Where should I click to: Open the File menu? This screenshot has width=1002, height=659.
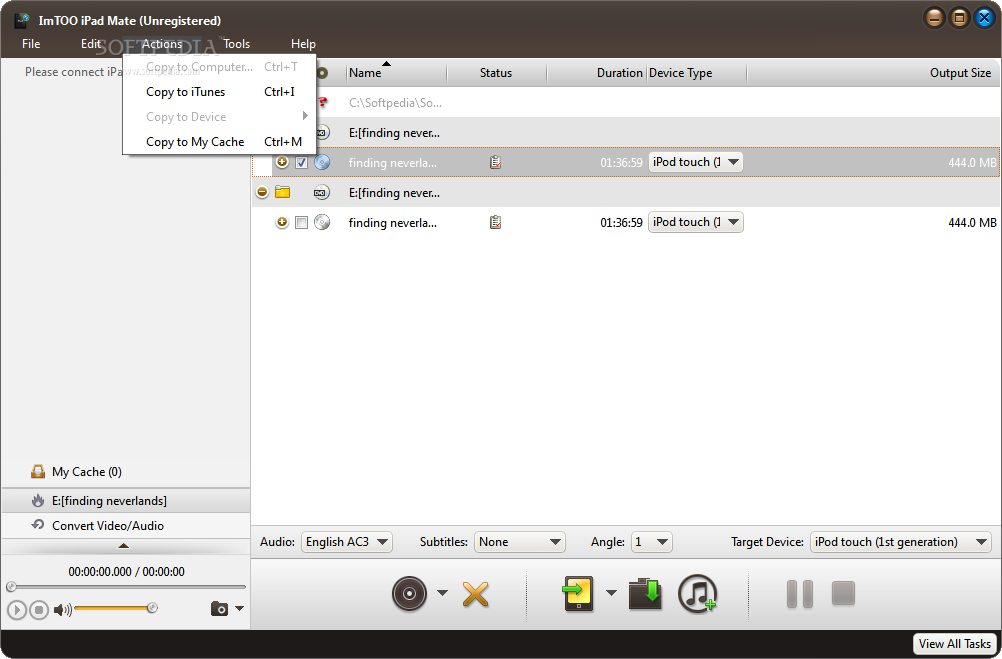31,44
